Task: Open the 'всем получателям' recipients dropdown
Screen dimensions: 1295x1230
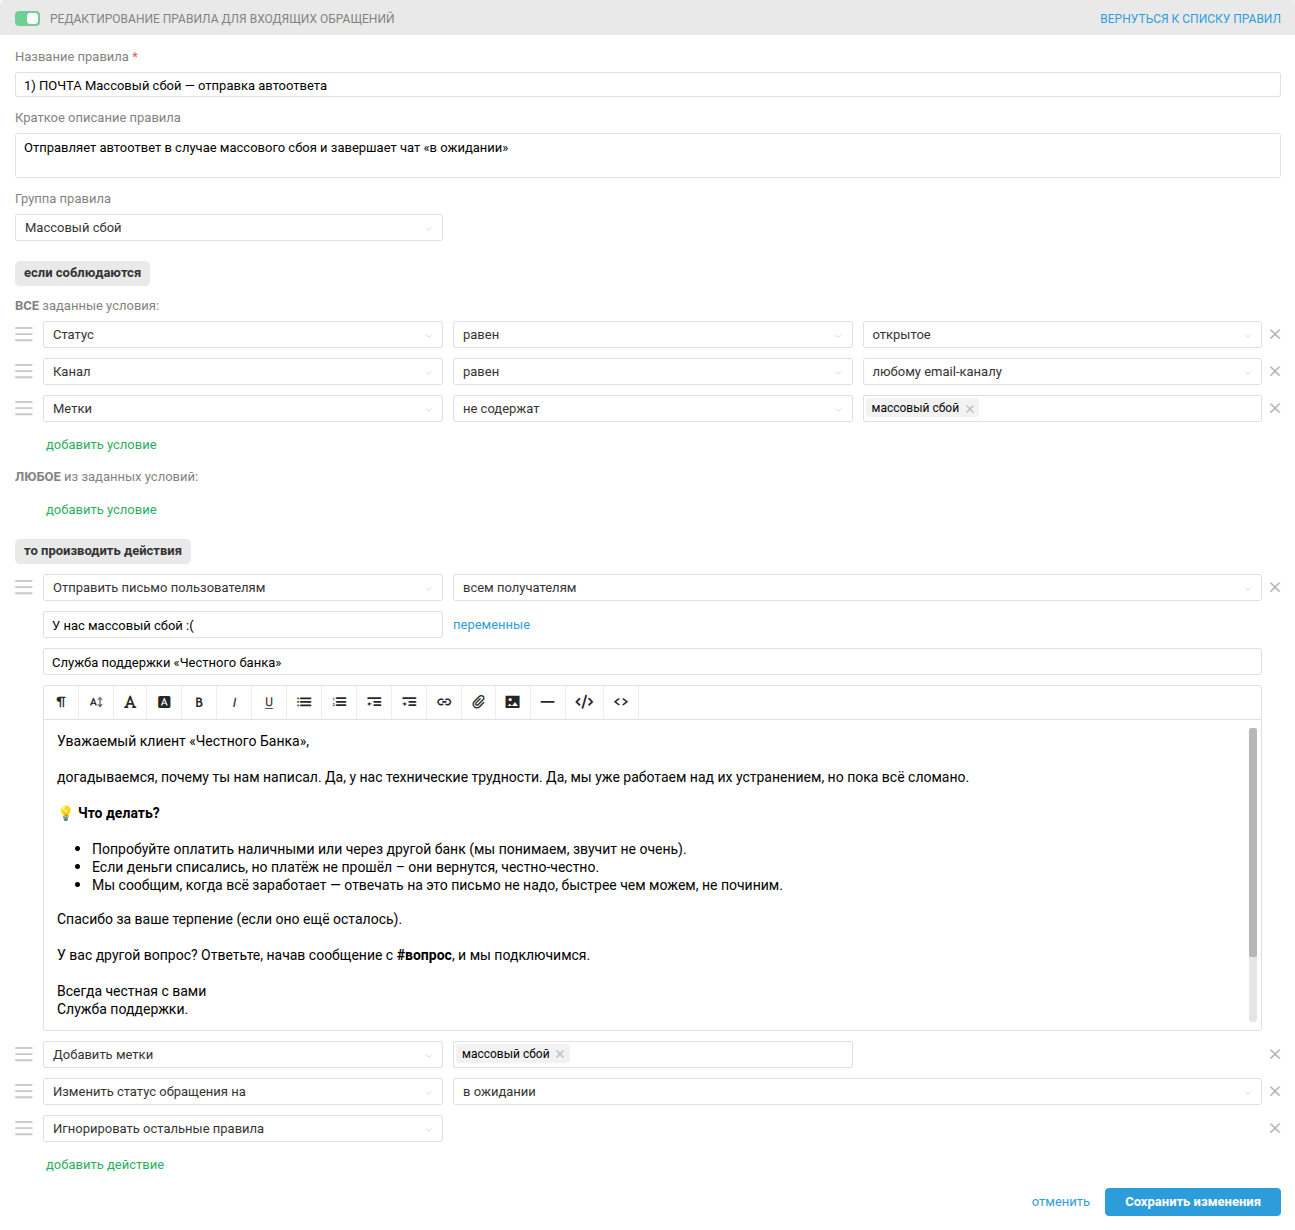Action: (x=857, y=588)
